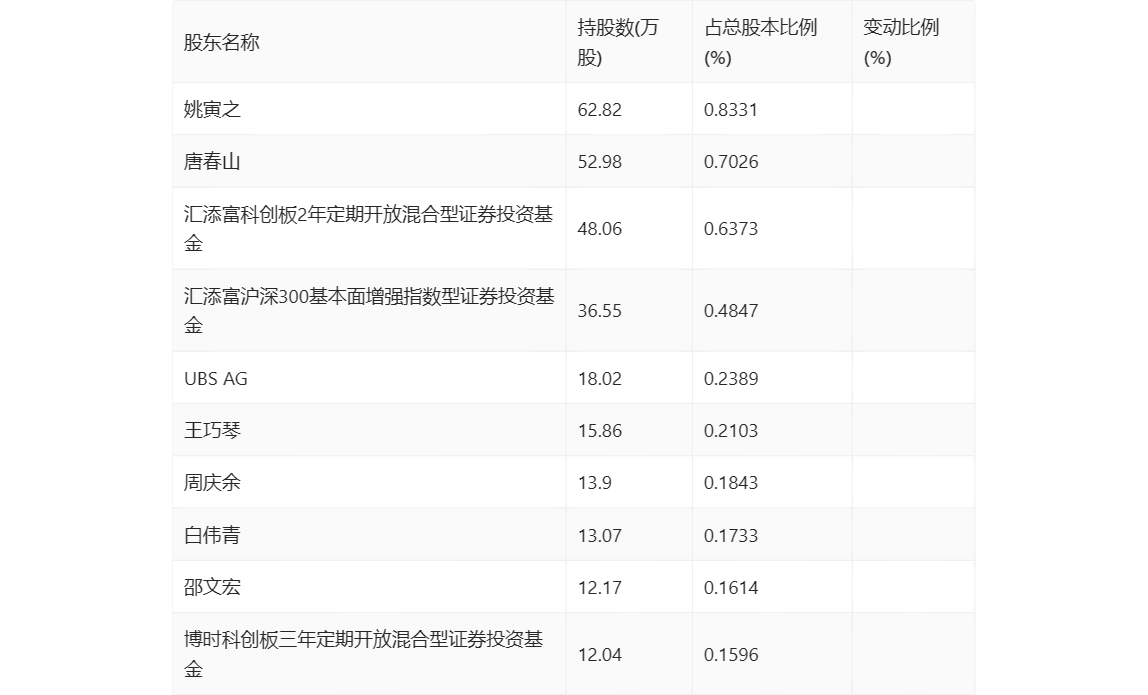Select the 0.2103 ratio value
The width and height of the screenshot is (1148, 695).
730,431
